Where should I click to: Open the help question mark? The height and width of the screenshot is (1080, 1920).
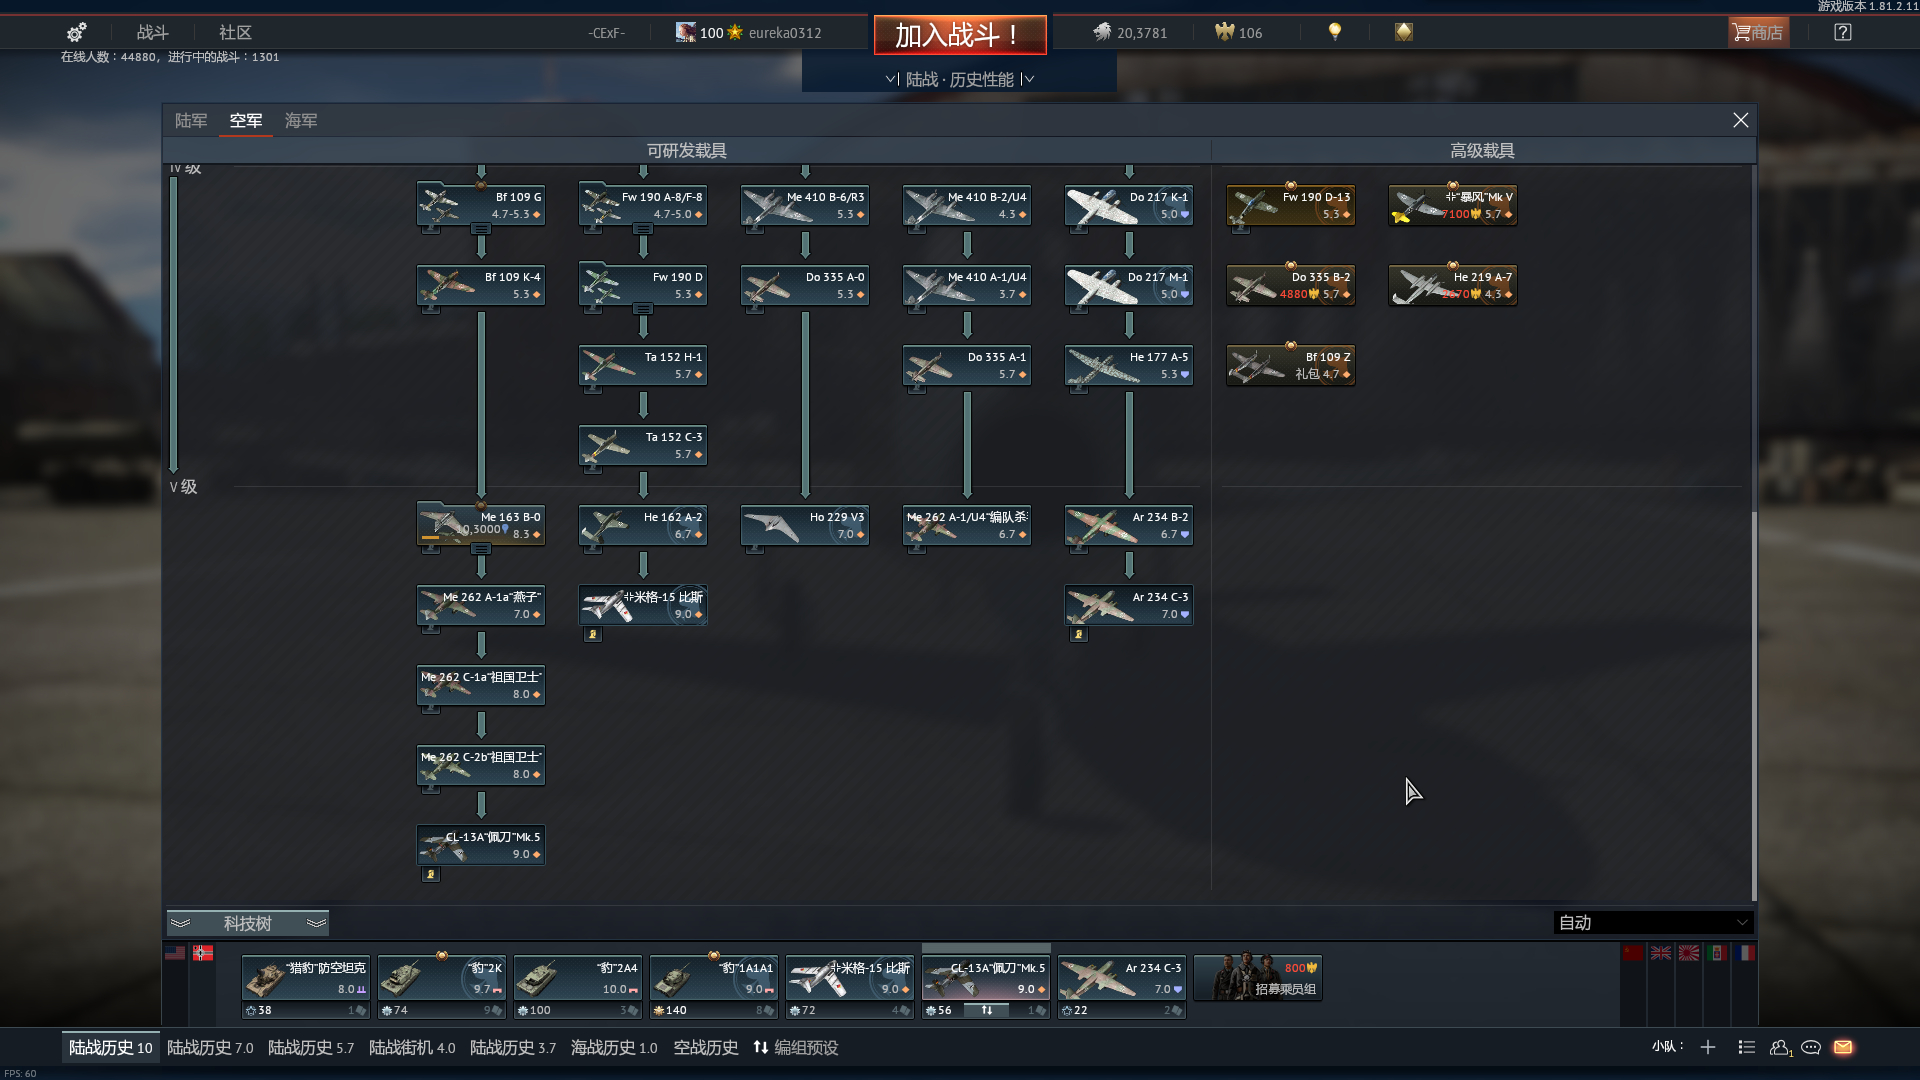[1843, 32]
